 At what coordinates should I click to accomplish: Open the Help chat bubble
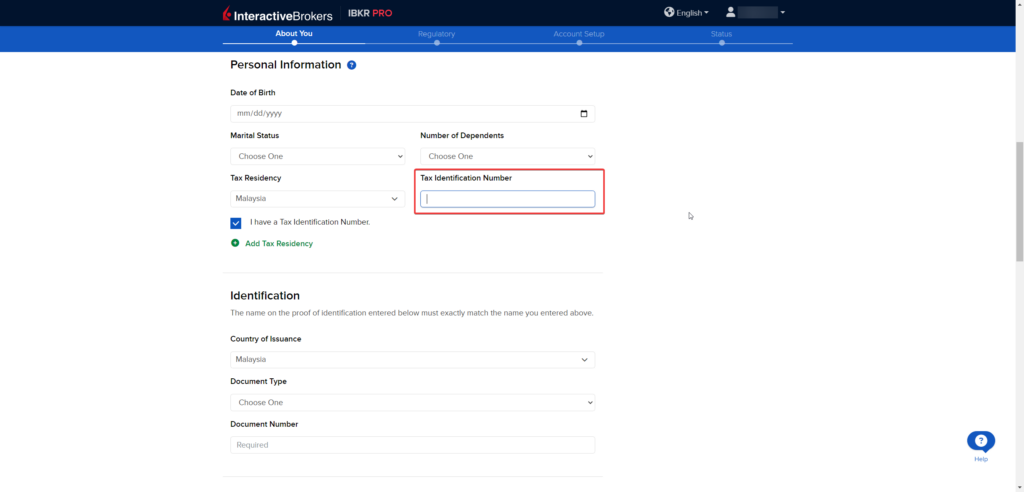click(x=980, y=441)
